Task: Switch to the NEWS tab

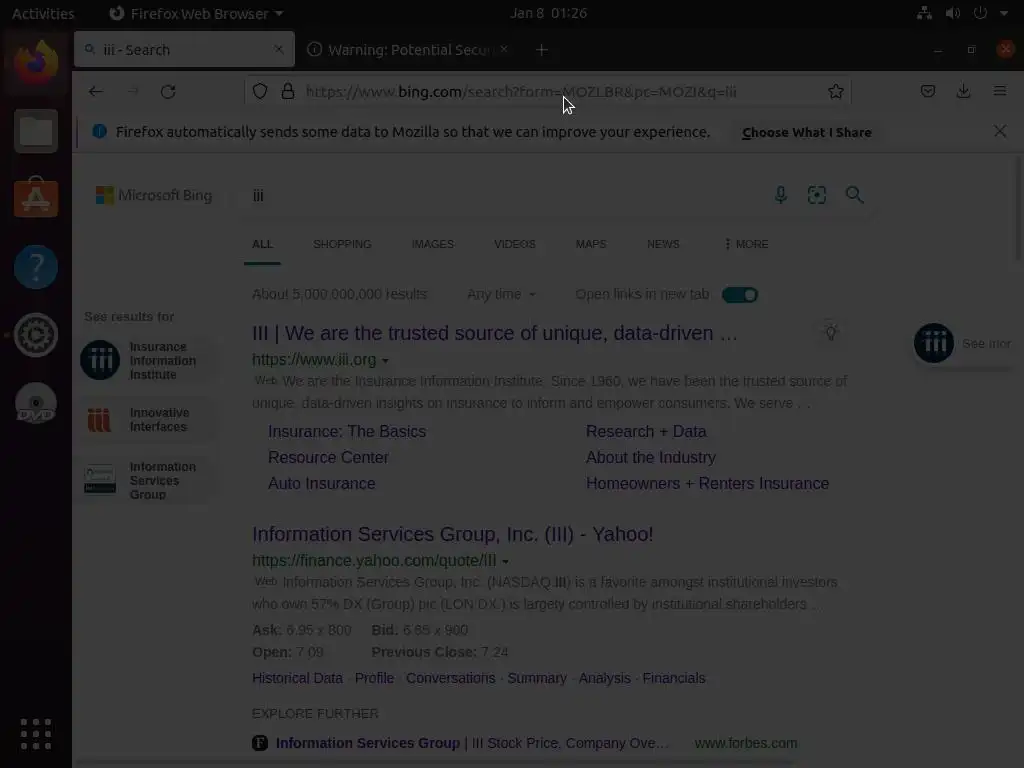Action: pos(663,244)
